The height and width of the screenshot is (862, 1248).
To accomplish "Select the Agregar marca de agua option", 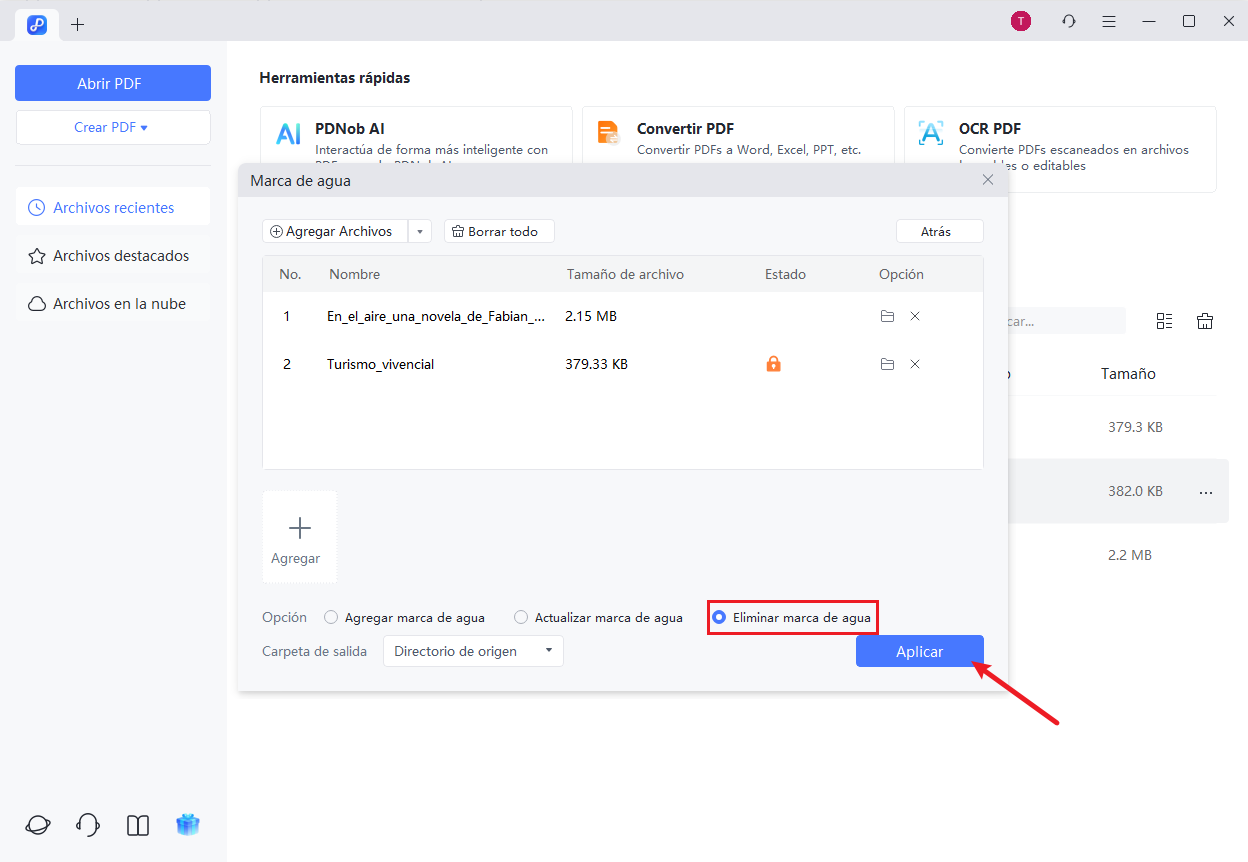I will click(x=331, y=617).
